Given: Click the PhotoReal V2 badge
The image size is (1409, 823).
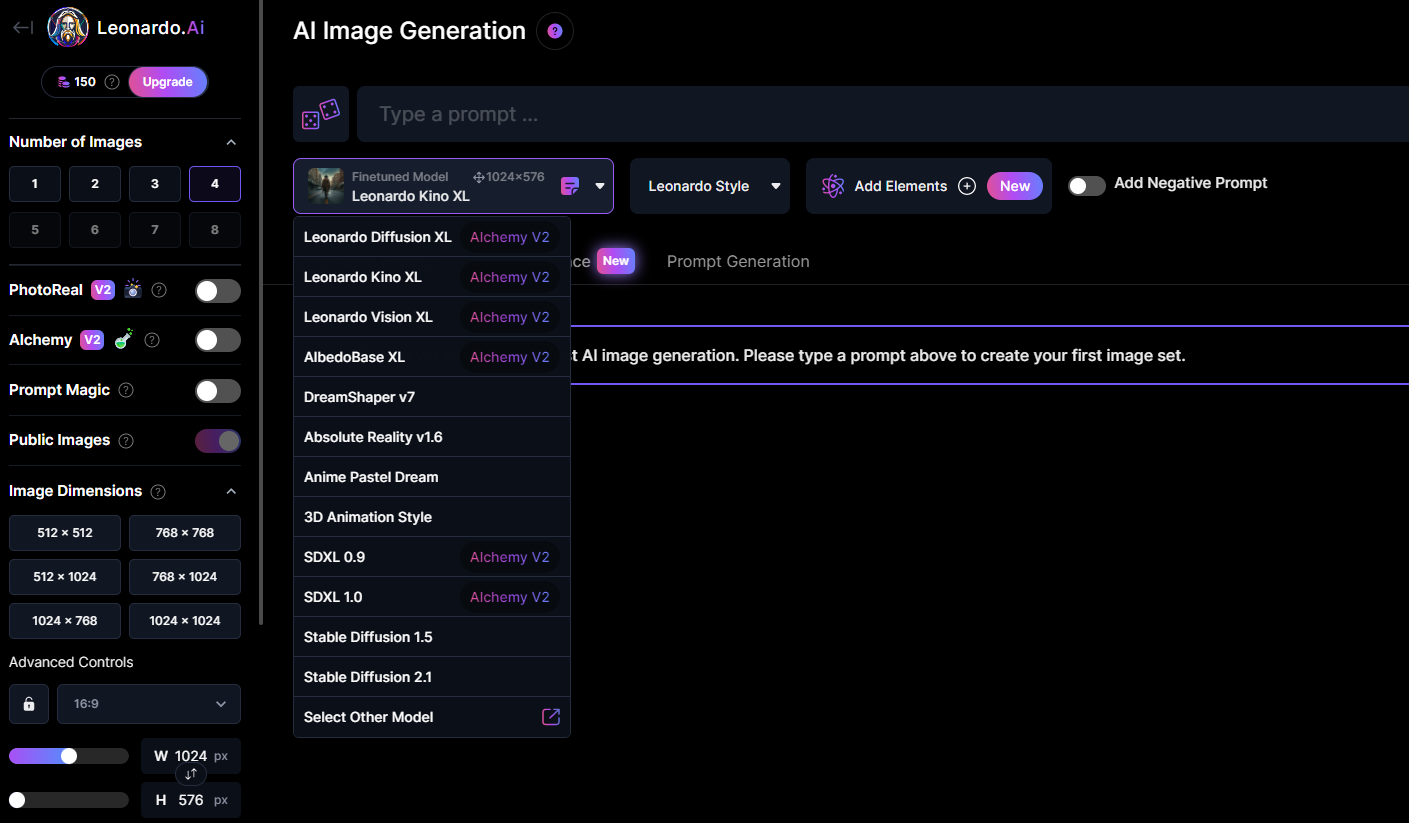Looking at the screenshot, I should 103,290.
